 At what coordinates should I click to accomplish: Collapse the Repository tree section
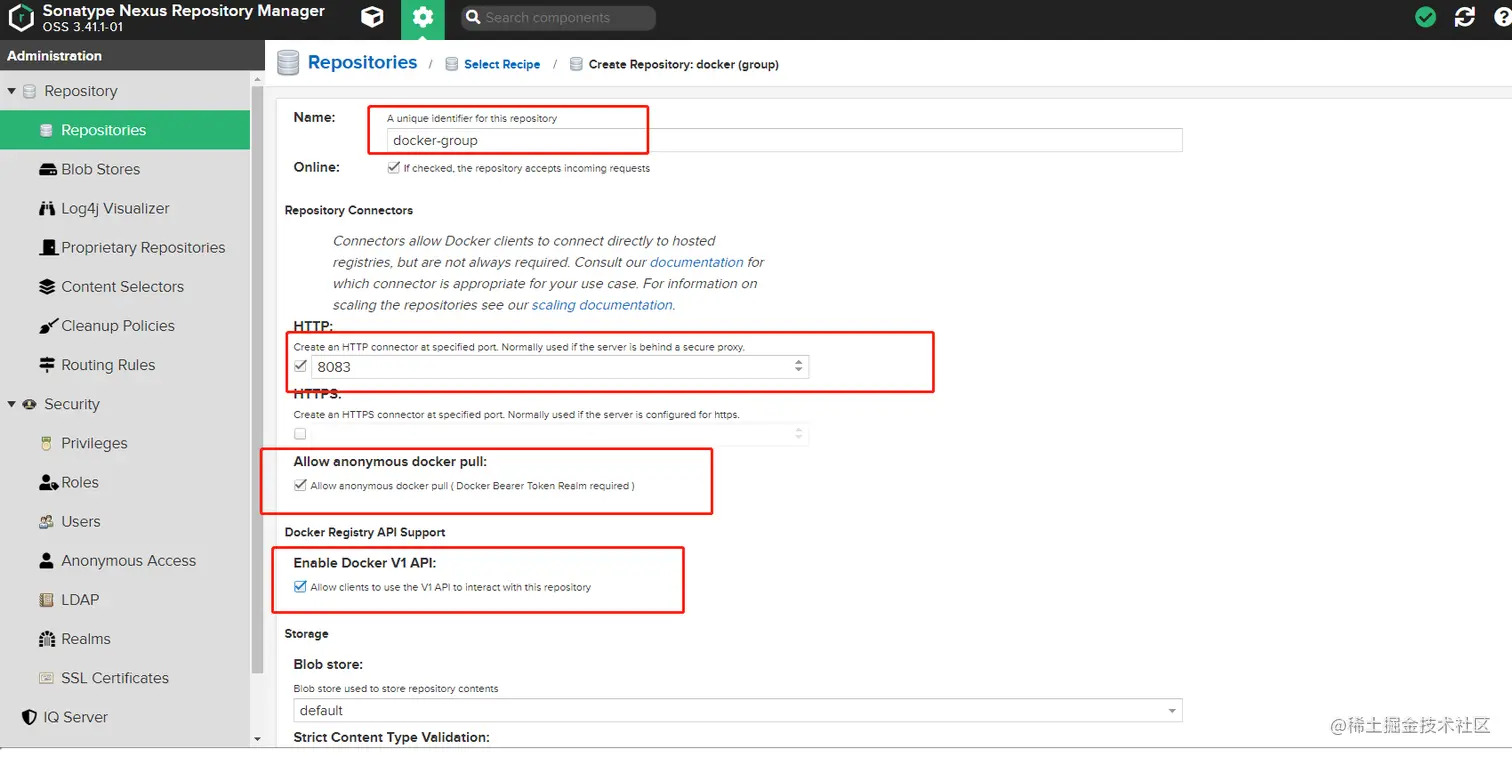[12, 91]
